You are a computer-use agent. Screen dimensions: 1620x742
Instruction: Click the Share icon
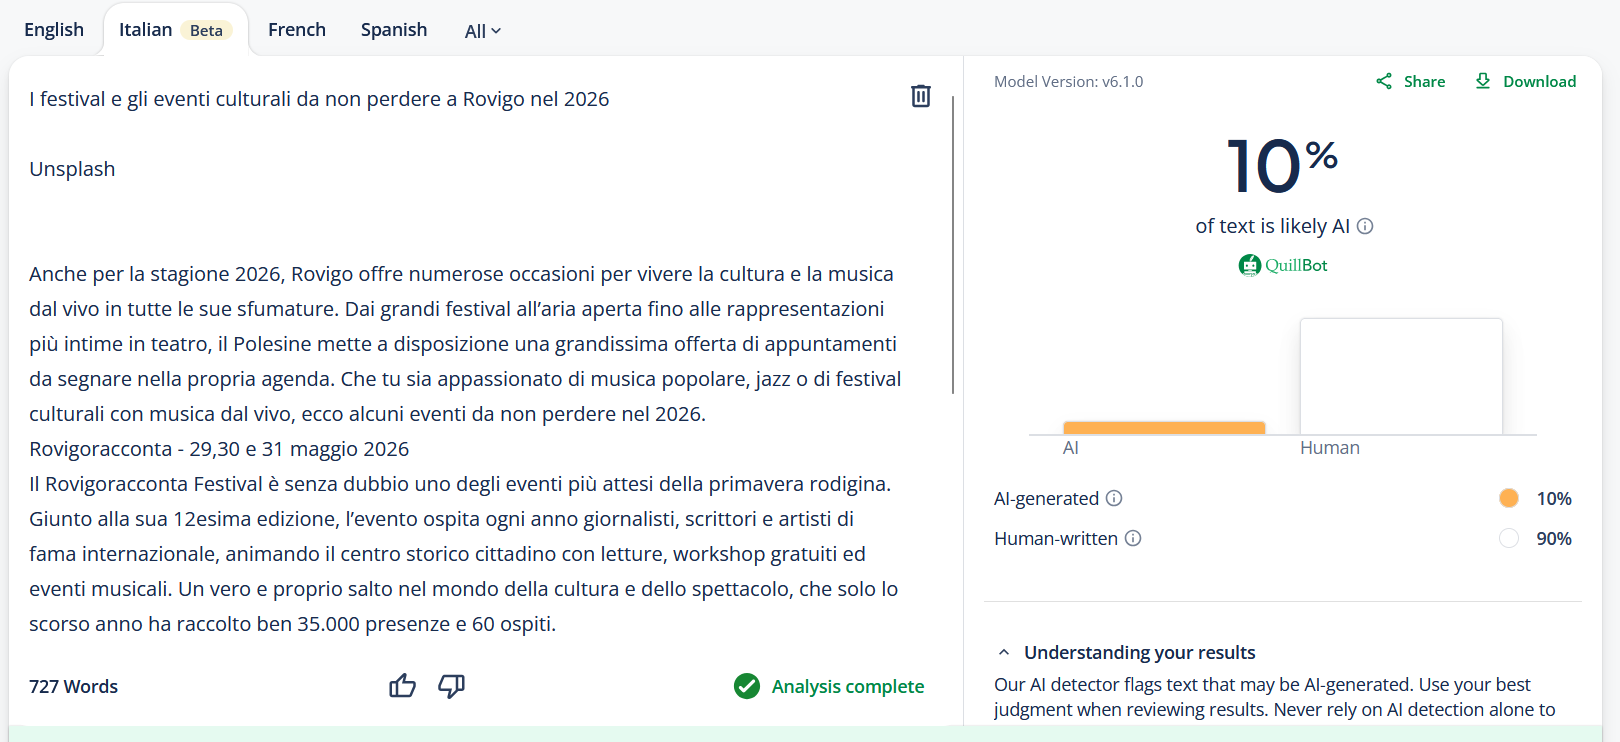pos(1384,82)
